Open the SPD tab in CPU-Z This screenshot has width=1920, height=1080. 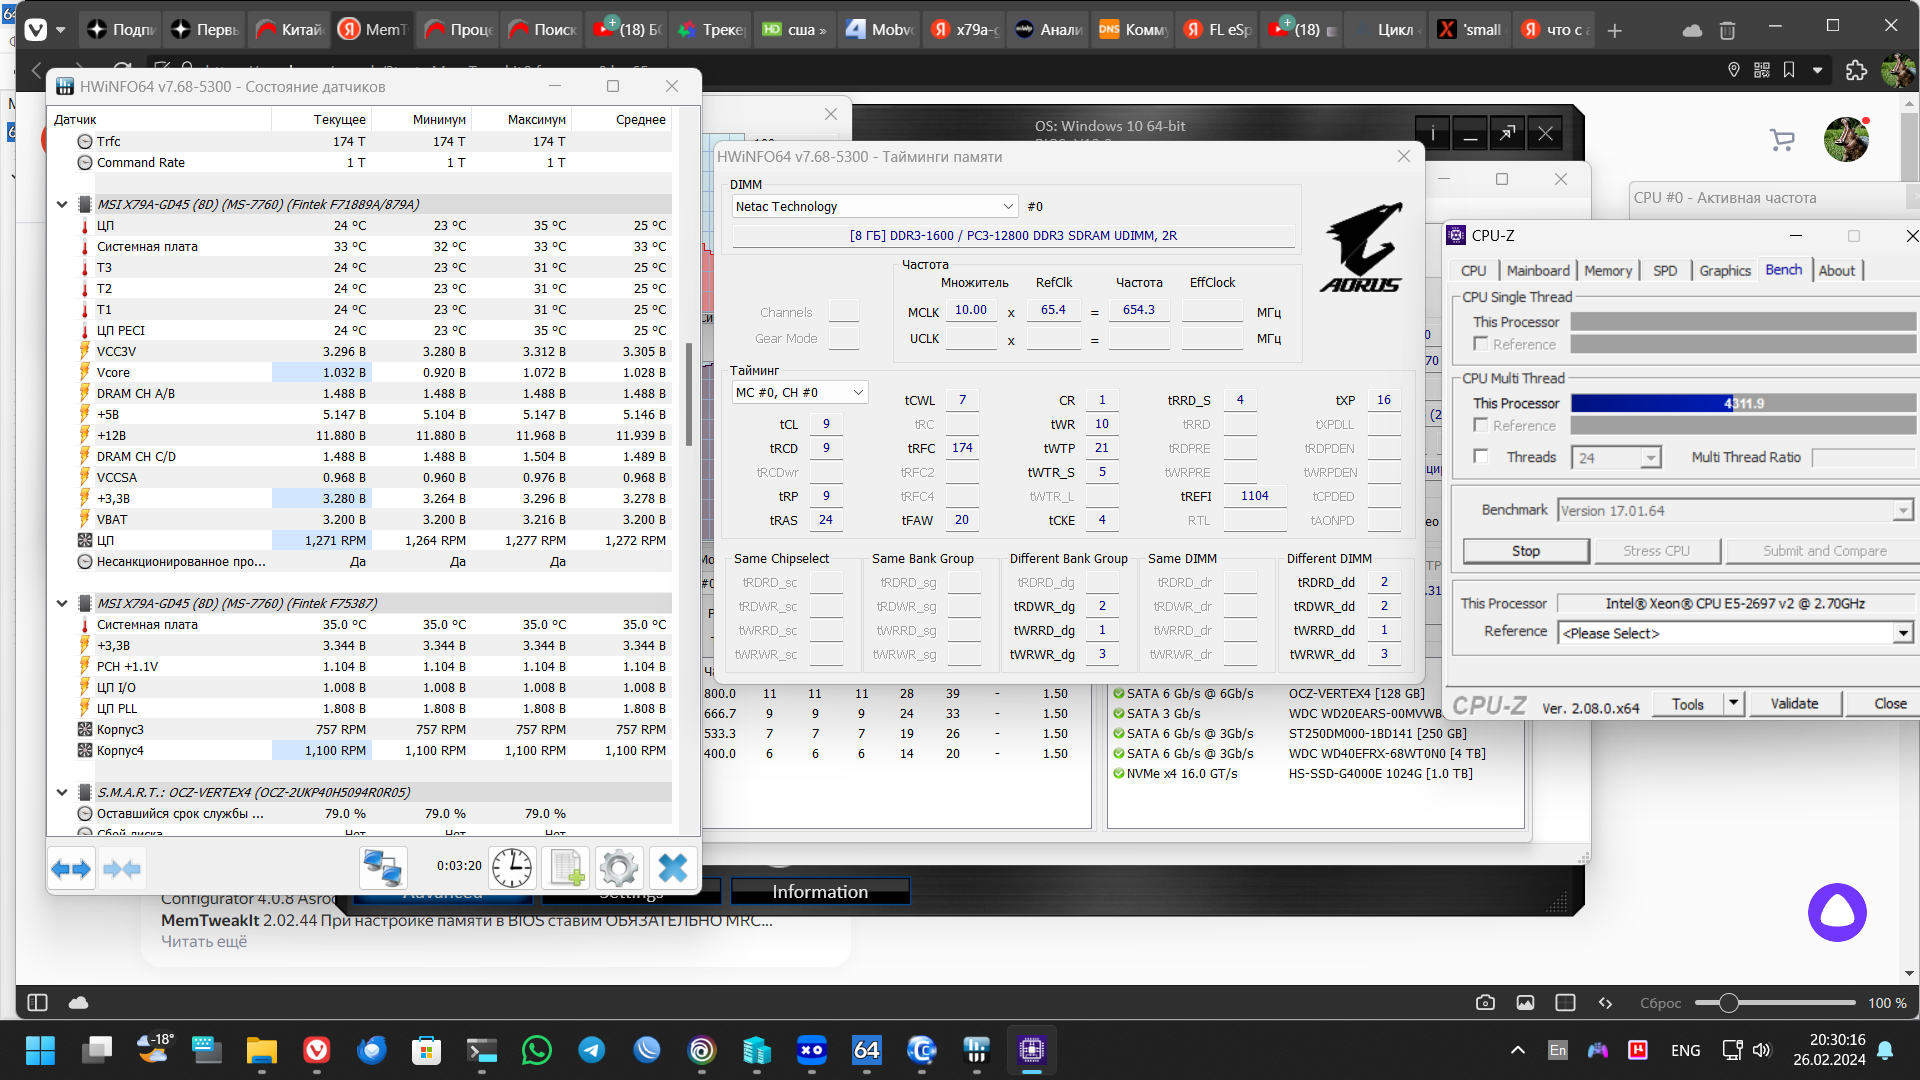click(1664, 271)
